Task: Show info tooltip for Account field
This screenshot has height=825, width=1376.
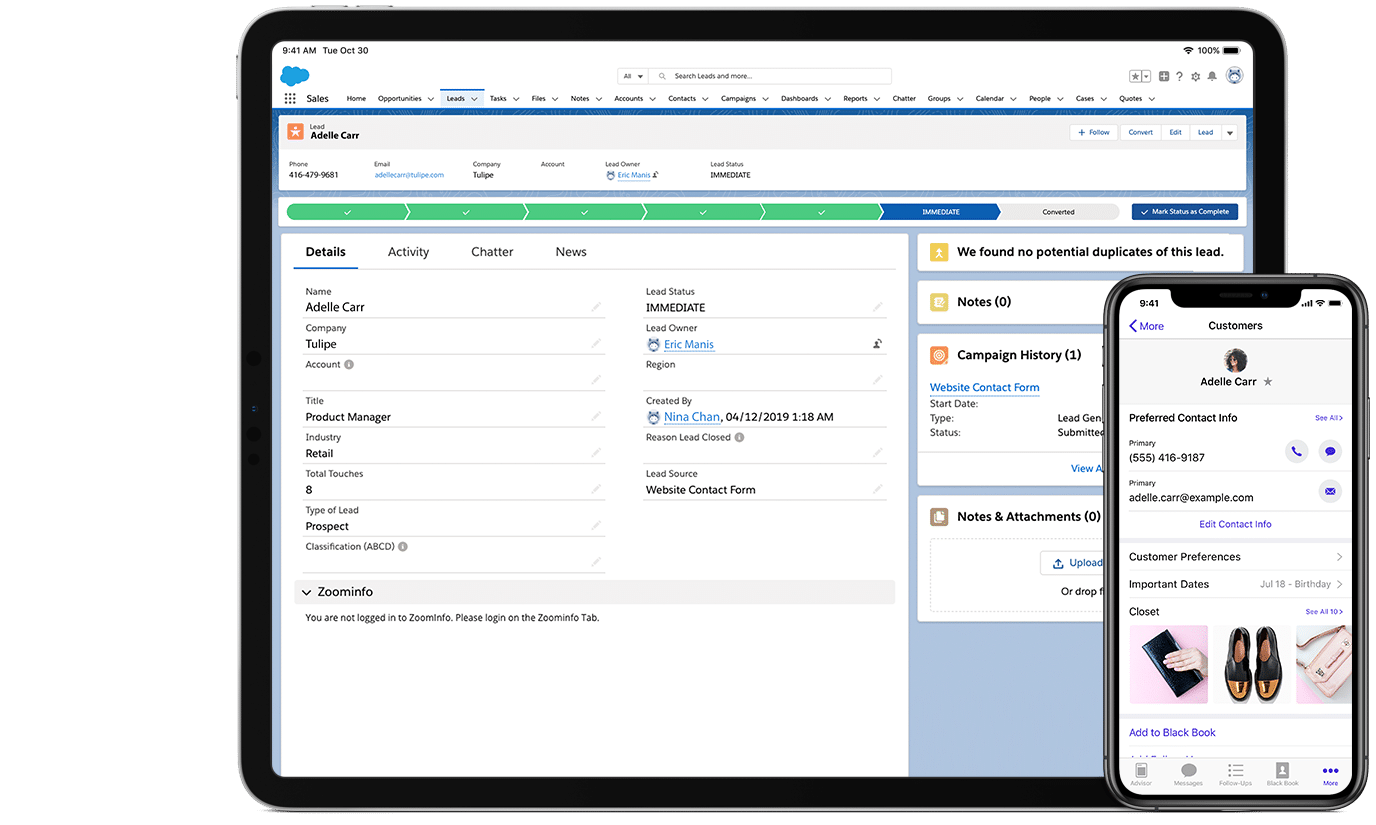Action: pyautogui.click(x=349, y=364)
